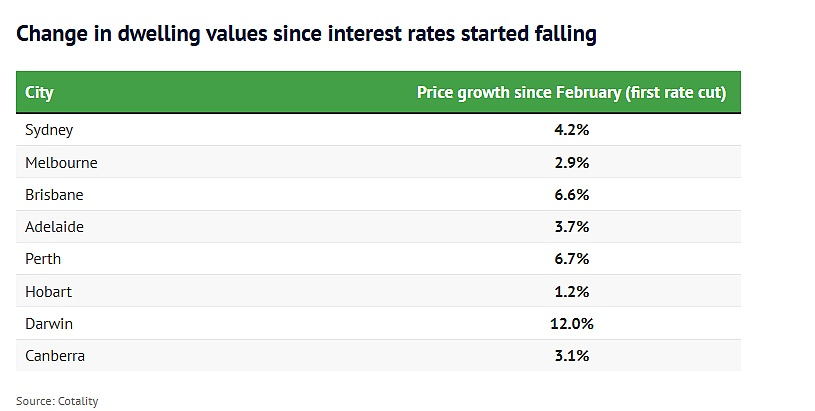
Task: Click the chart title about dwelling values
Action: click(307, 34)
